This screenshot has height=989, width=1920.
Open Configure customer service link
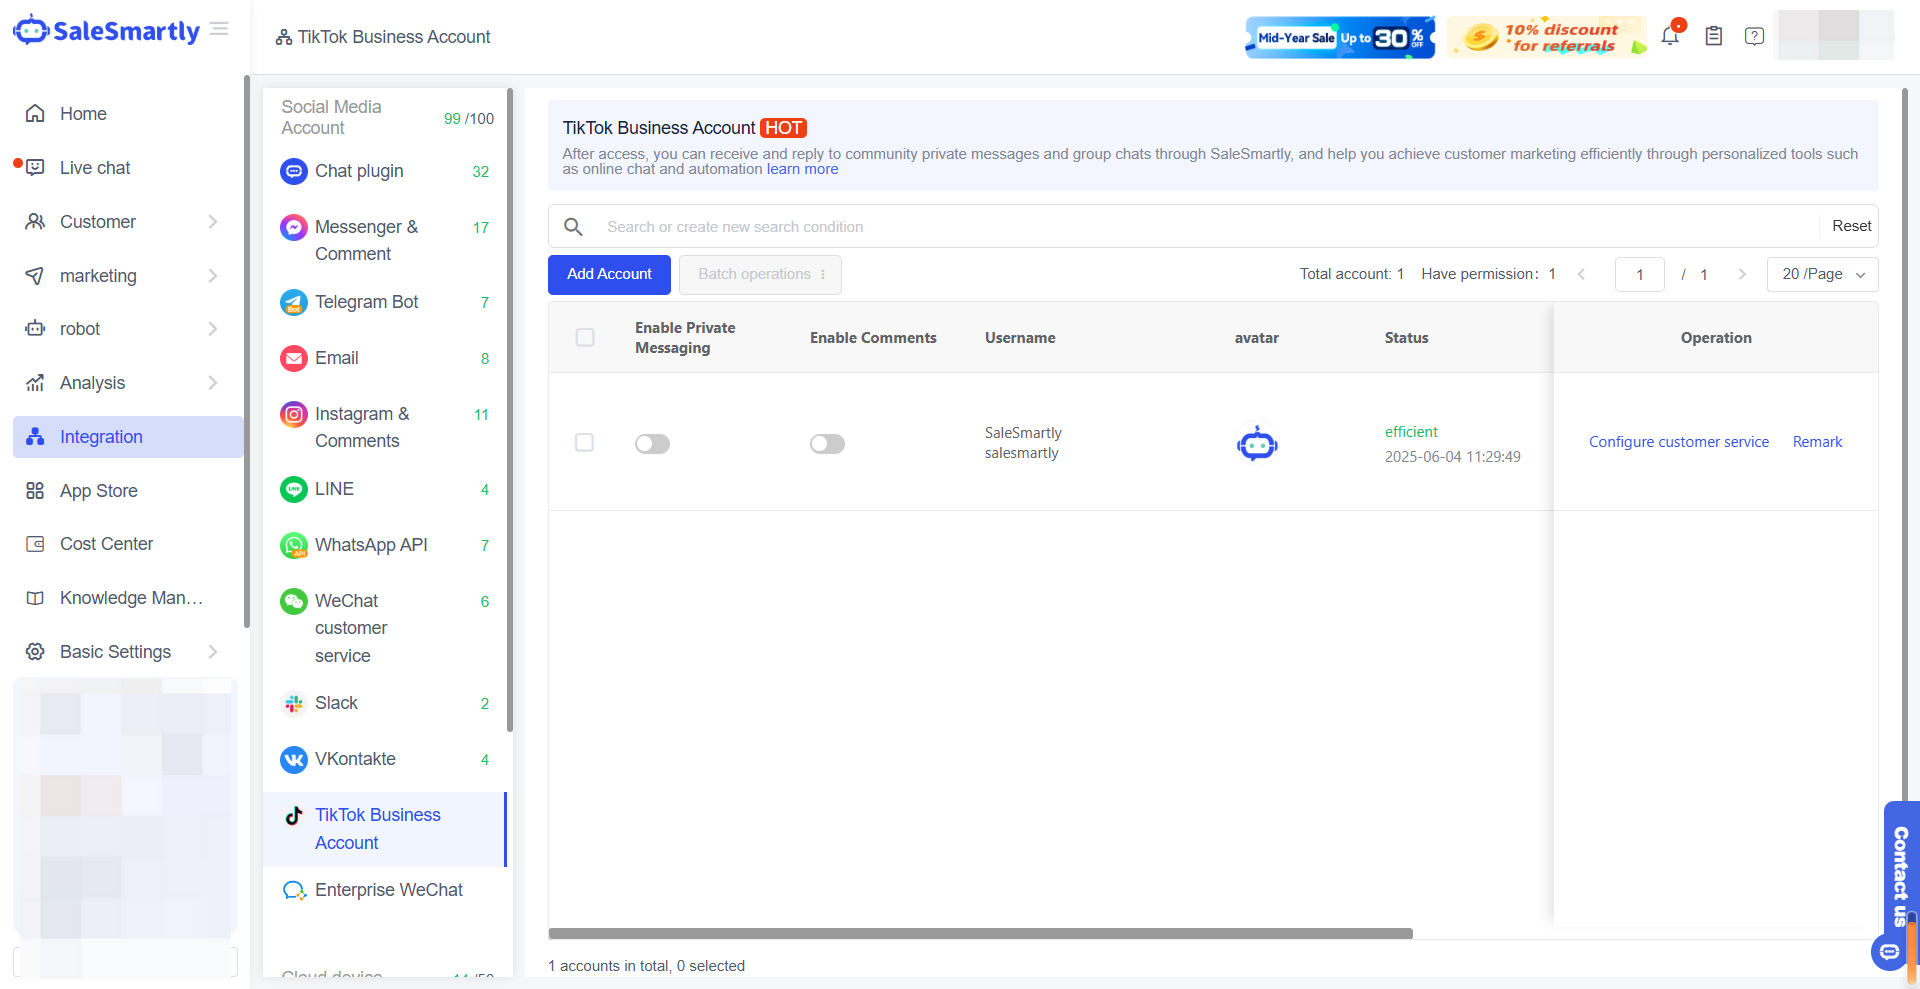pos(1678,442)
